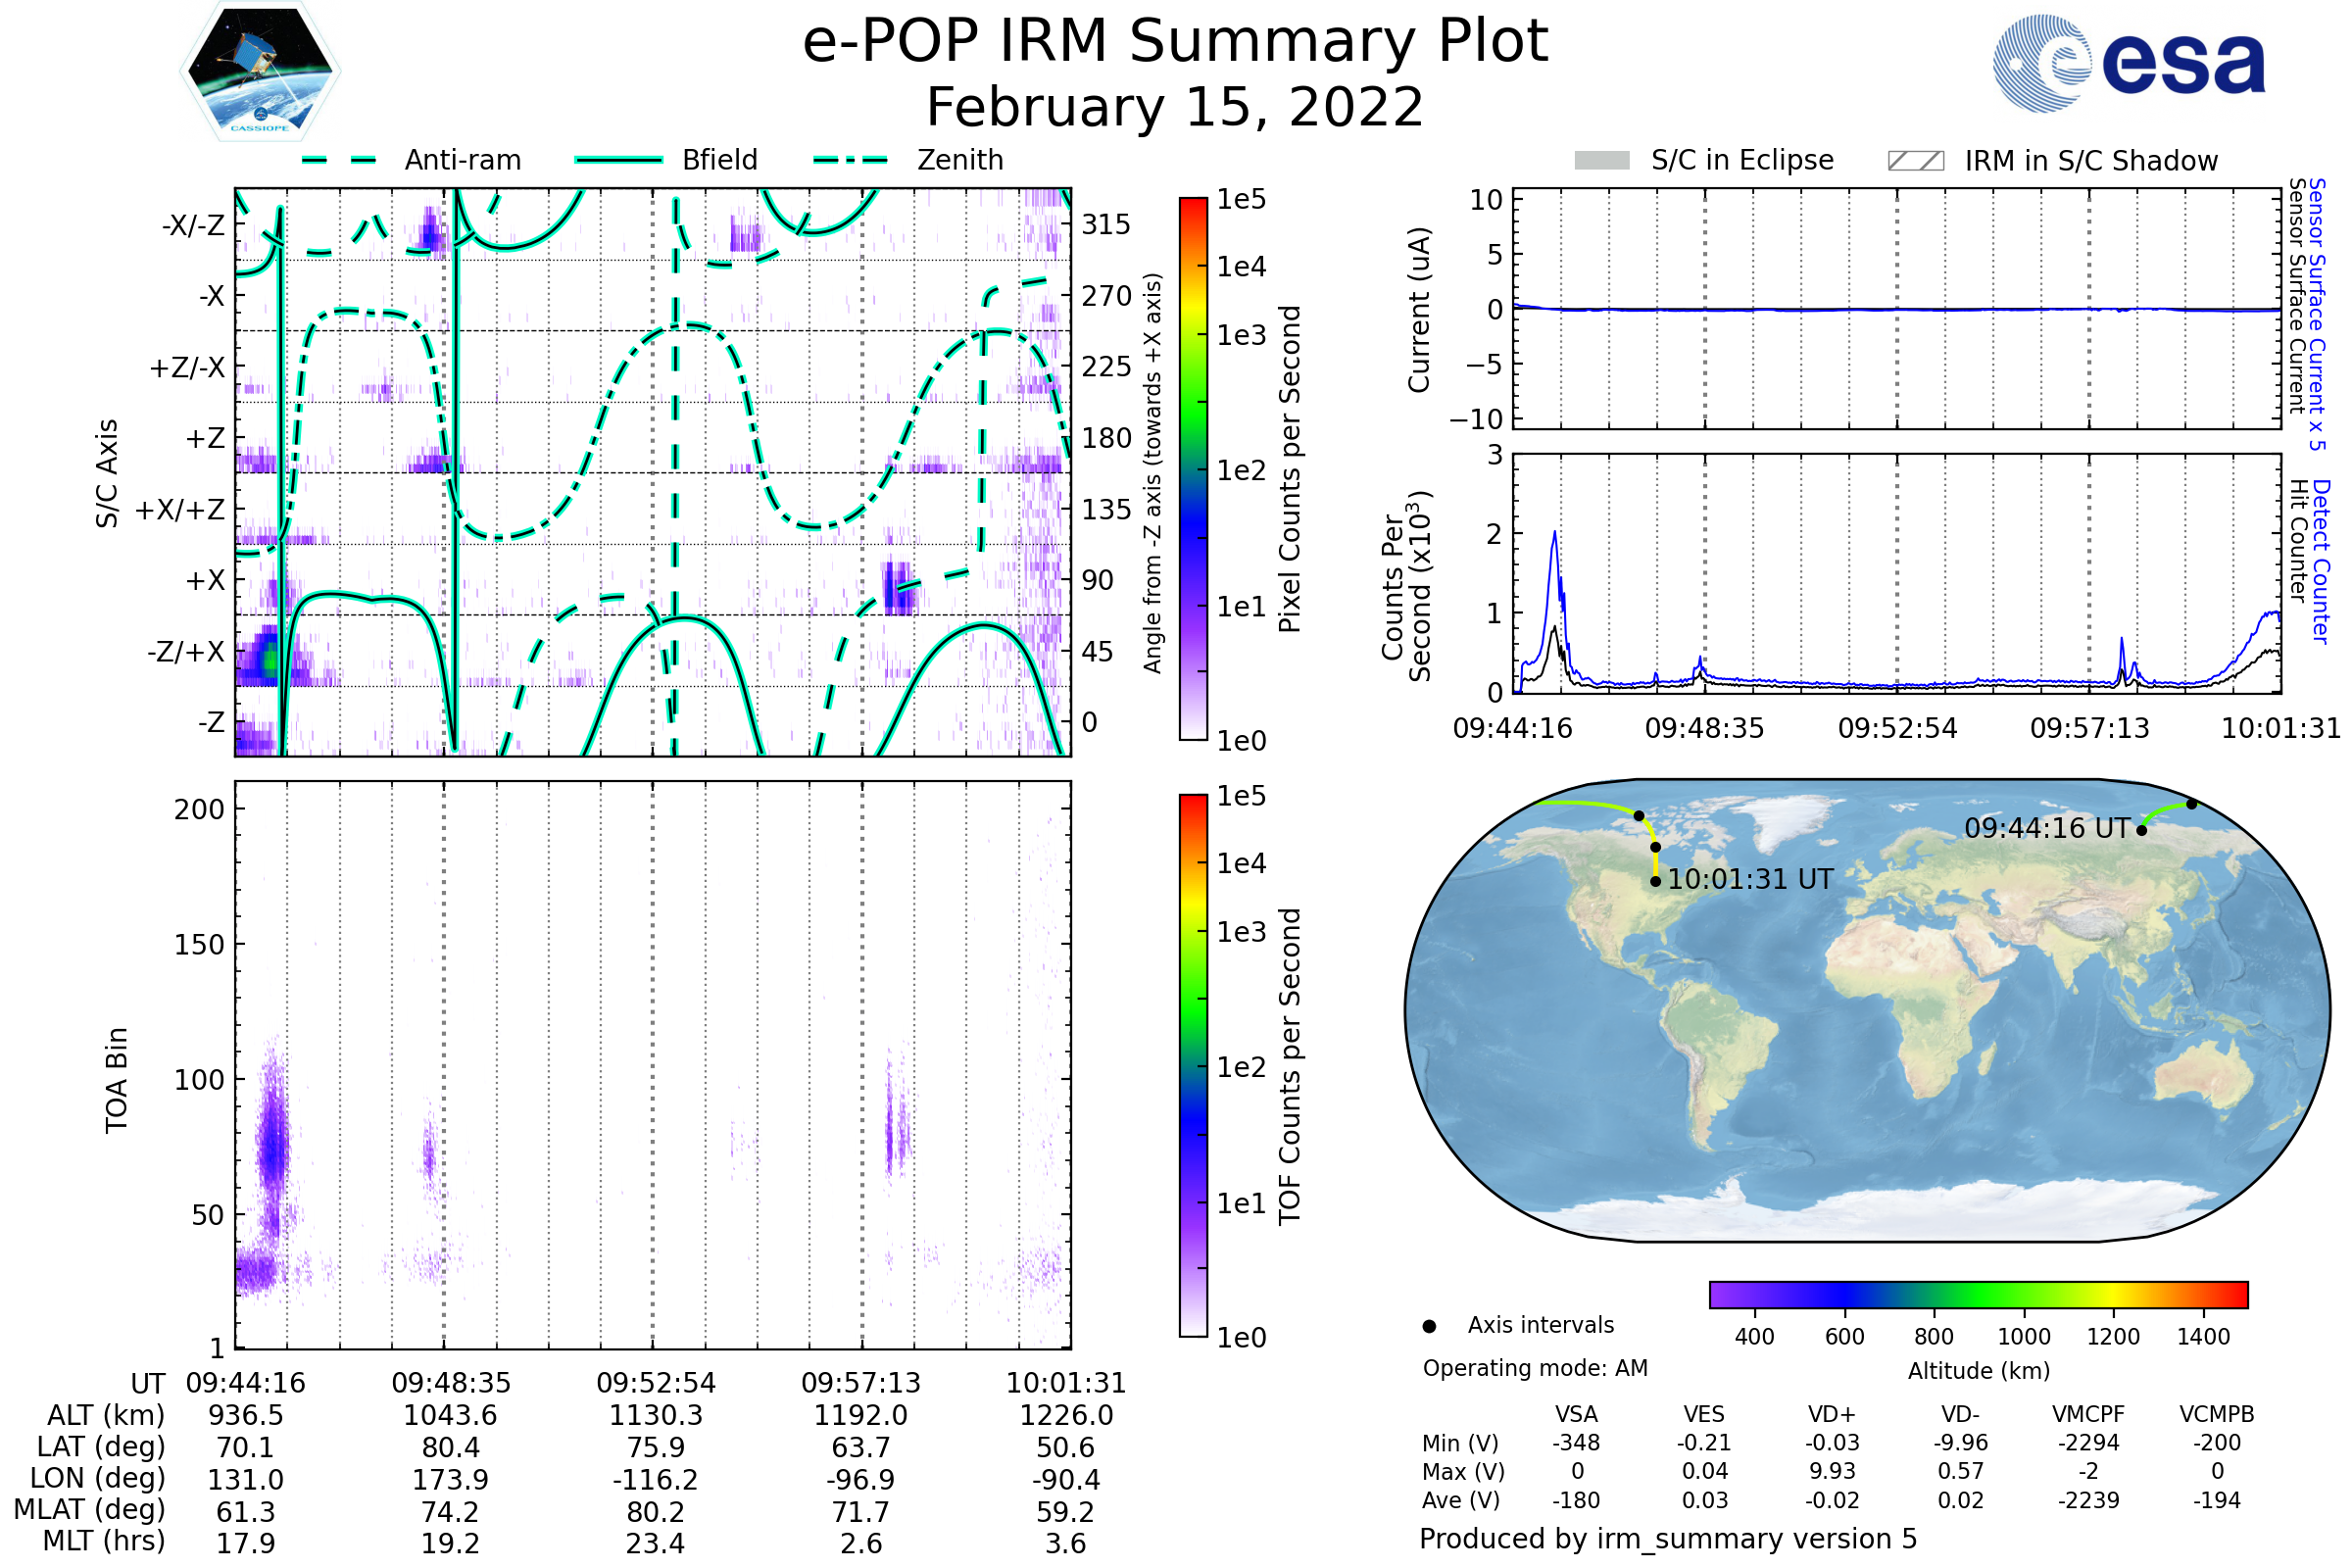The height and width of the screenshot is (1568, 2352).
Task: Click the Pixel Counts per Second colorbar
Action: (1193, 470)
